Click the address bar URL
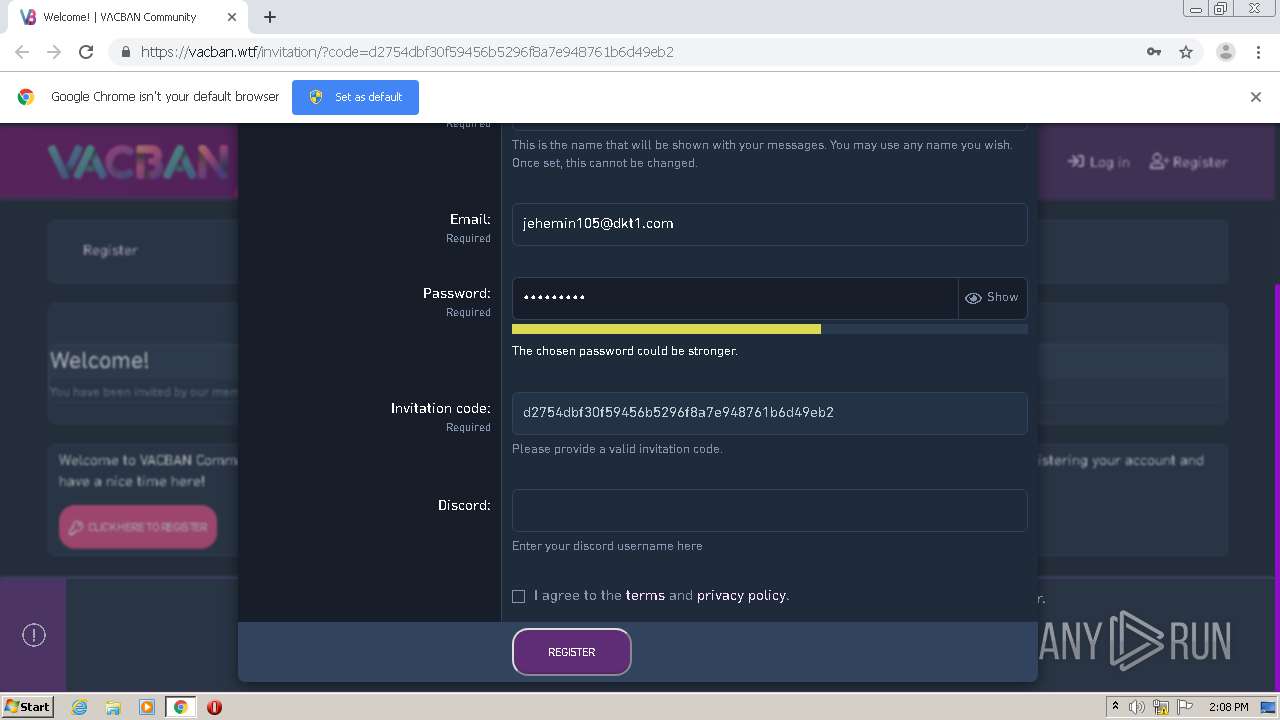Screen dimensions: 1280x720 pyautogui.click(x=407, y=52)
